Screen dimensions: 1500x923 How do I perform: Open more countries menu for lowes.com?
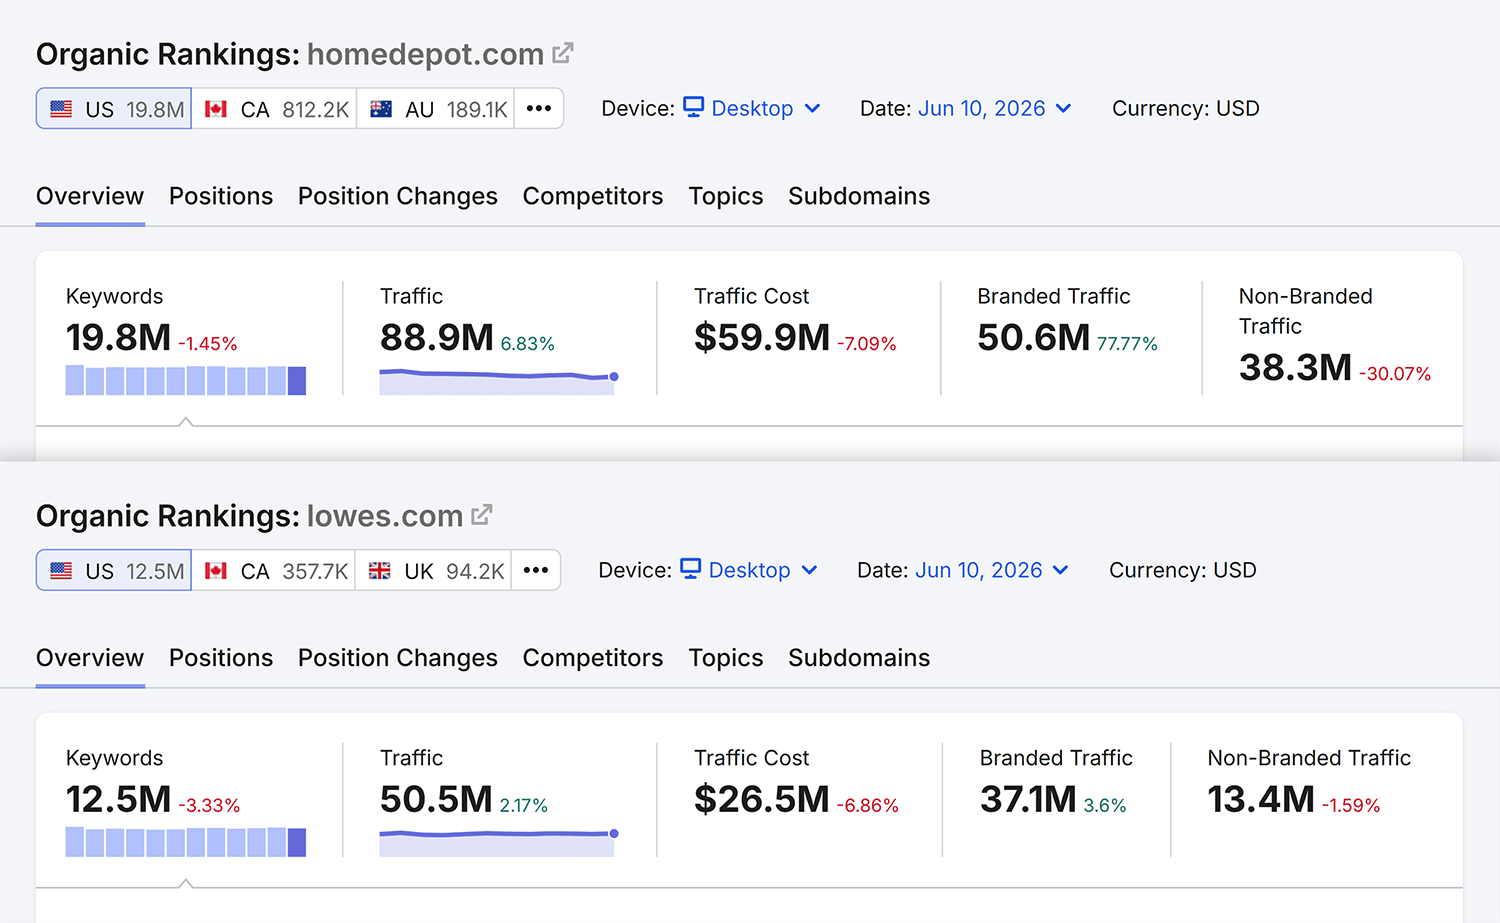pyautogui.click(x=536, y=571)
